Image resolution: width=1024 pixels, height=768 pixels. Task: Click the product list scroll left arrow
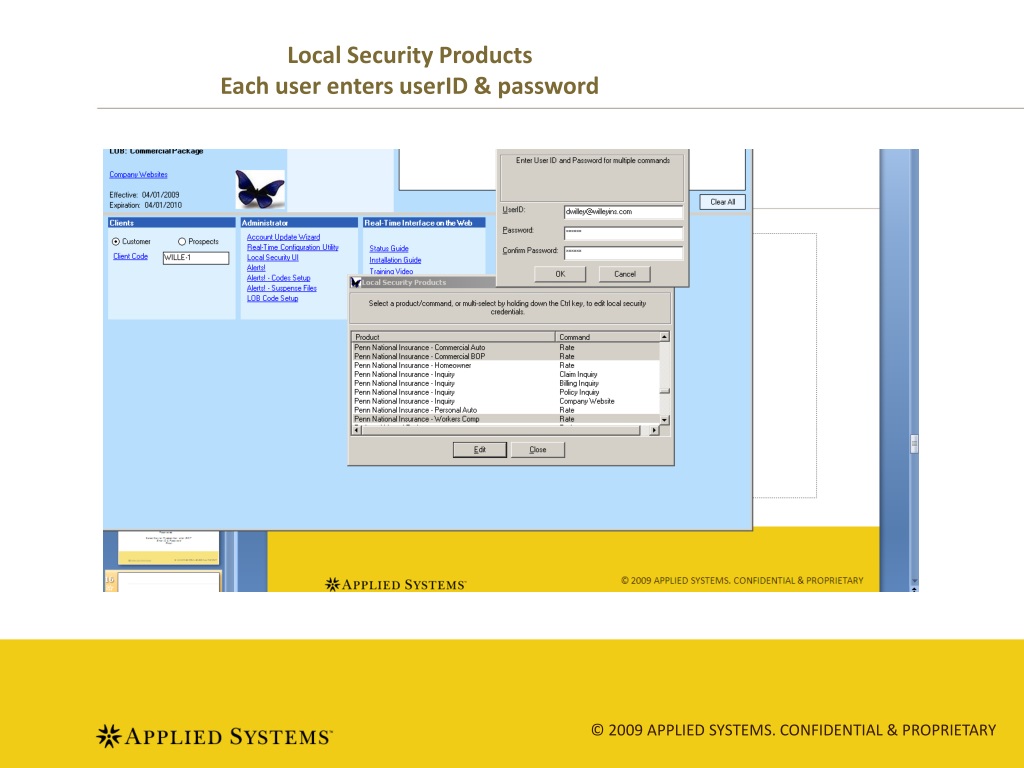(x=357, y=430)
